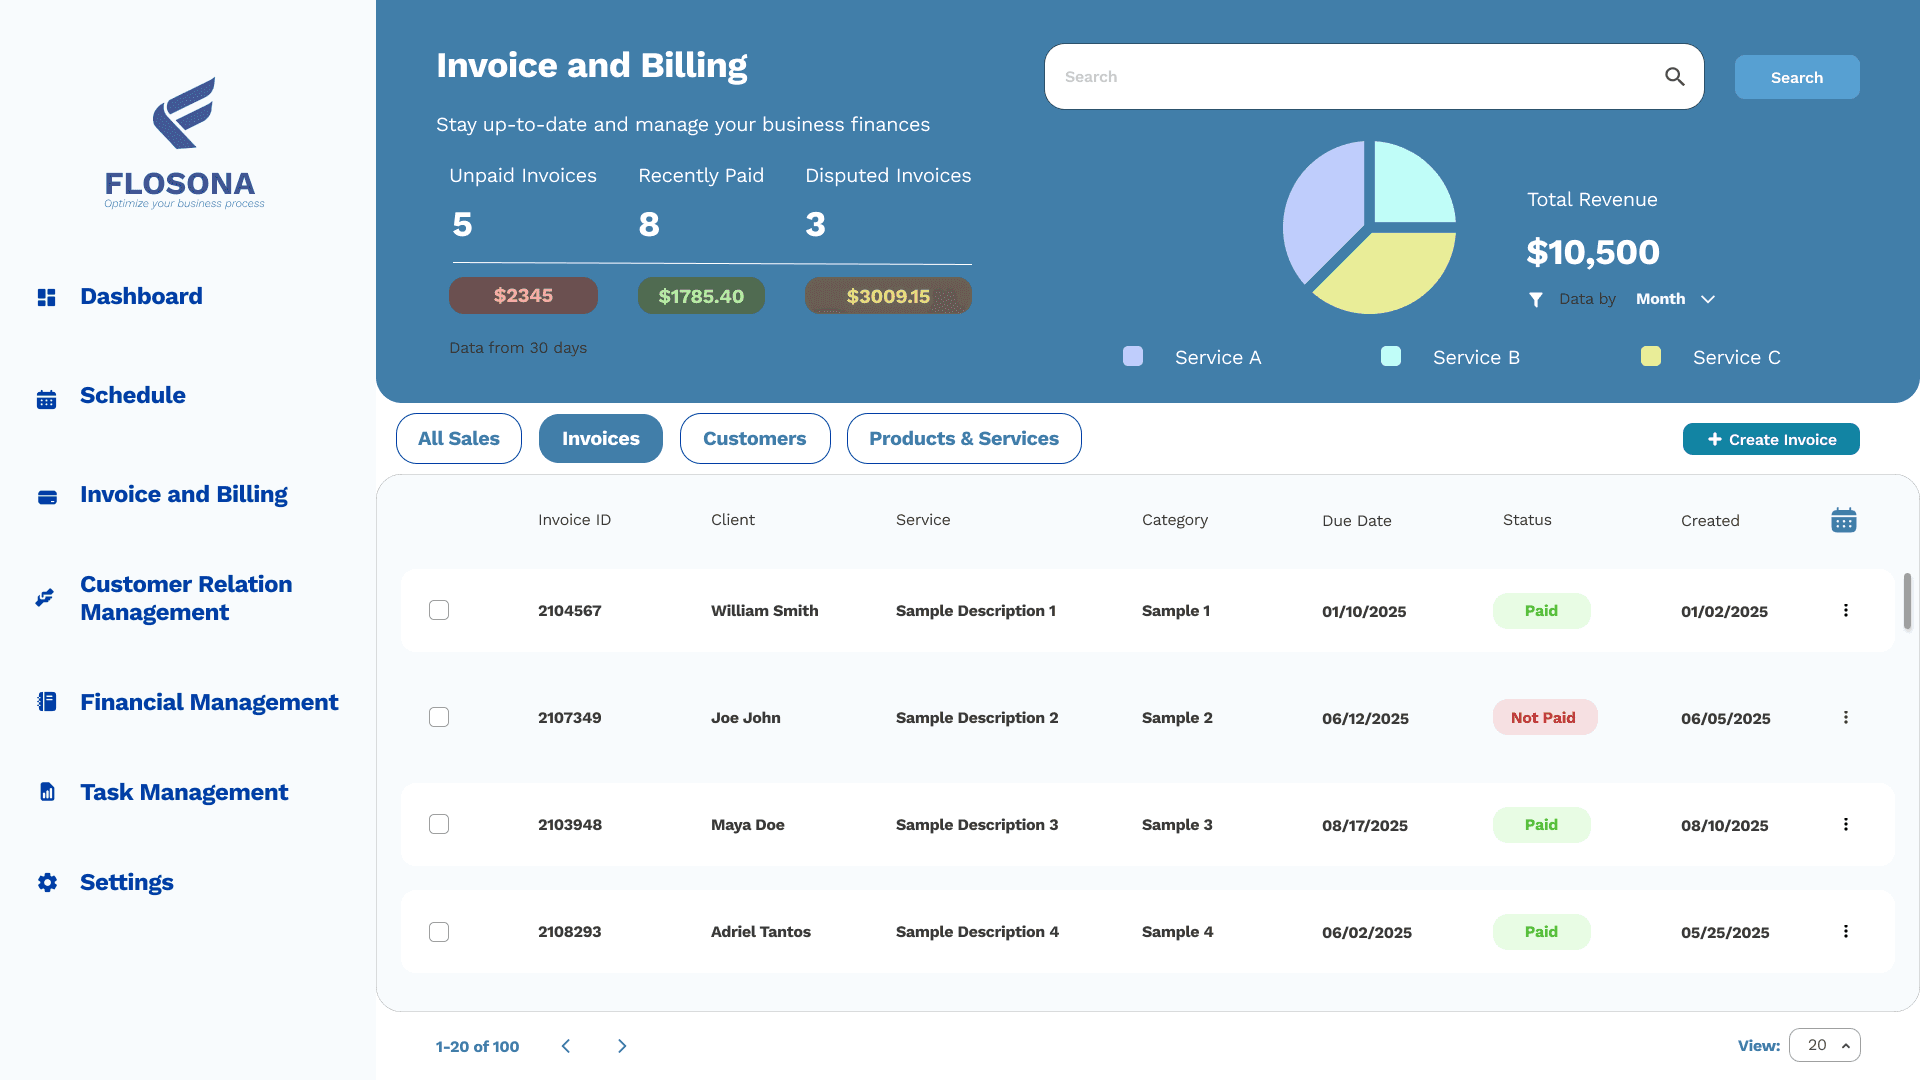
Task: Click the Create Invoice button
Action: point(1770,439)
